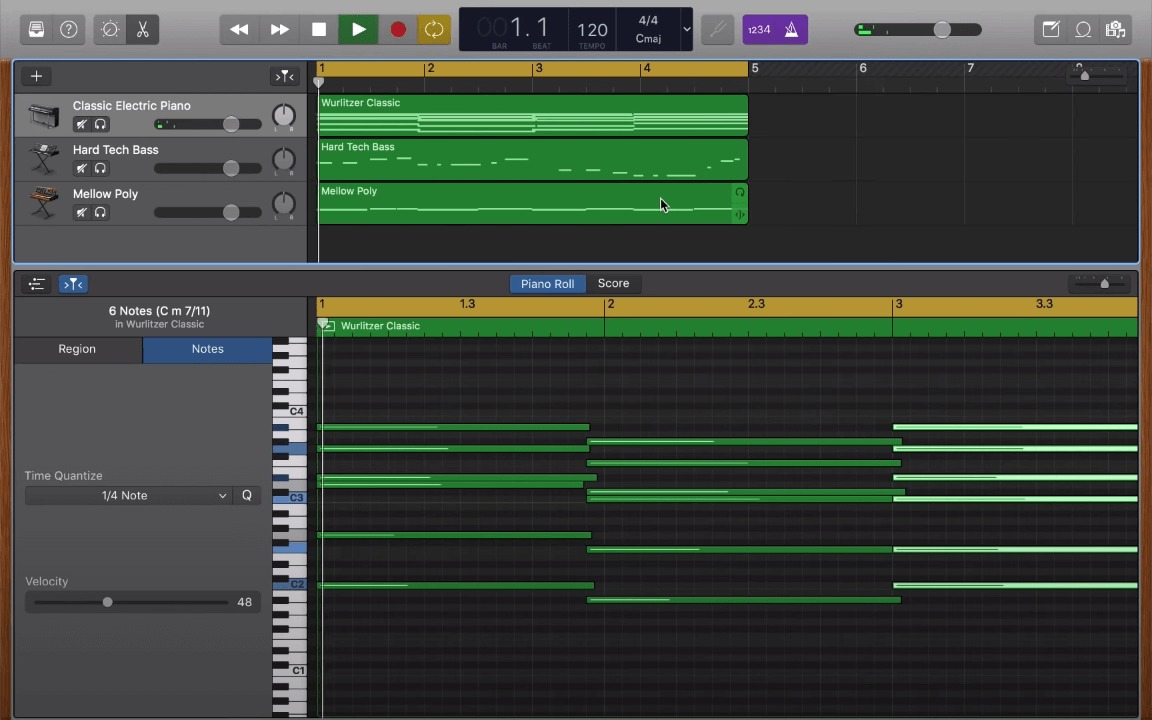Screen dimensions: 1152x720
Task: Enable the metronome
Action: (791, 29)
